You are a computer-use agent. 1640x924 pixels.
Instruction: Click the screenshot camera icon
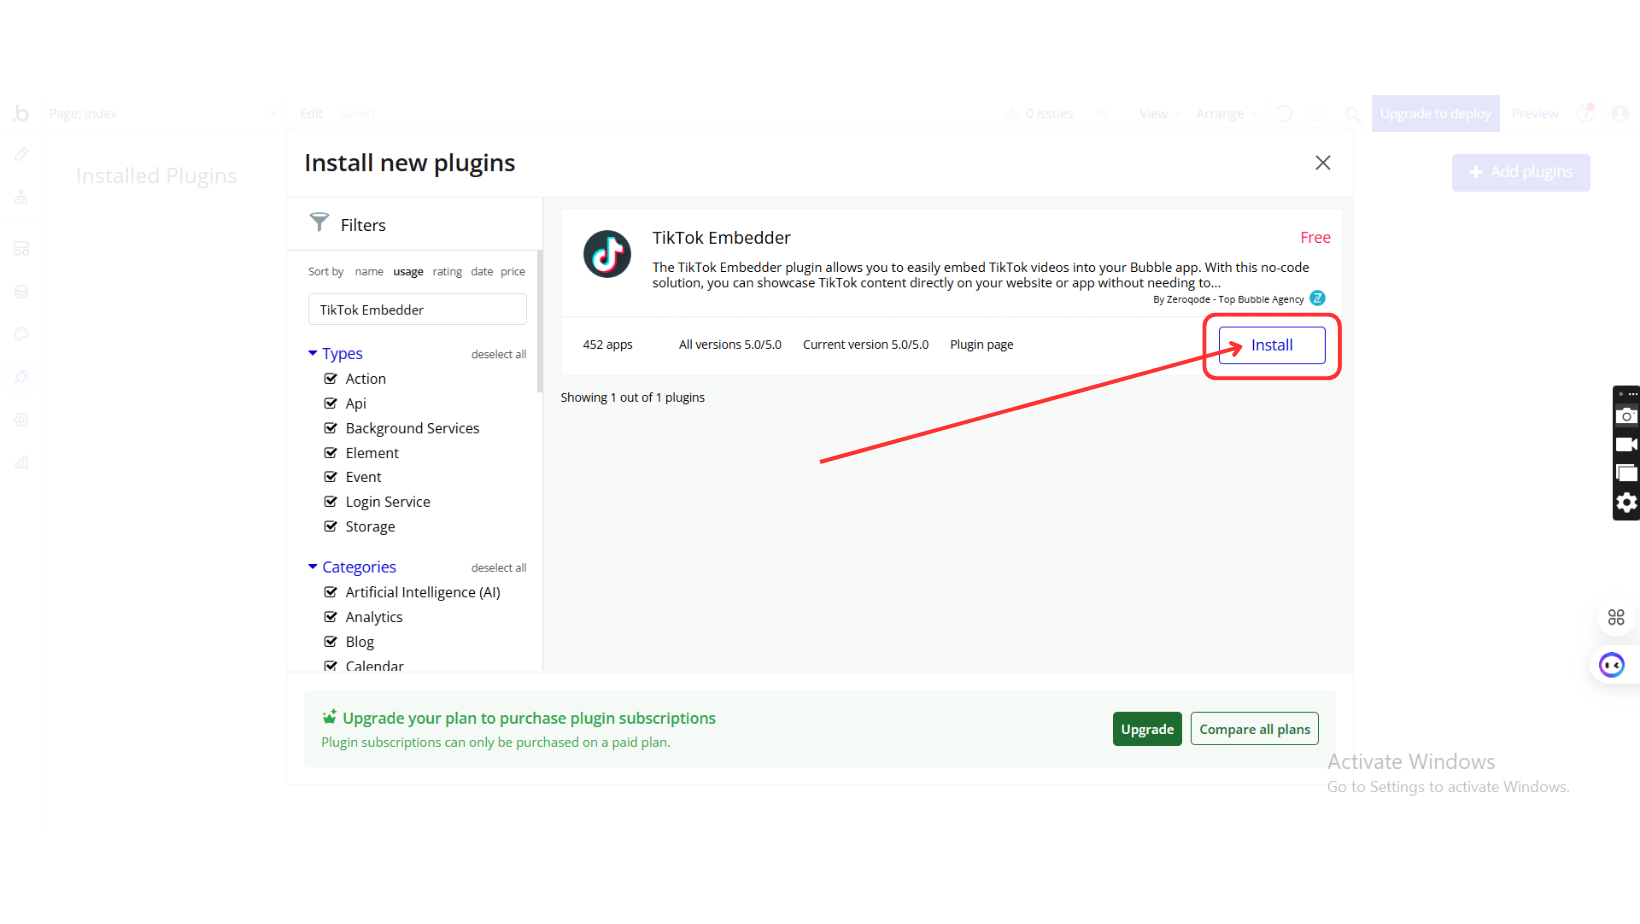(1627, 416)
